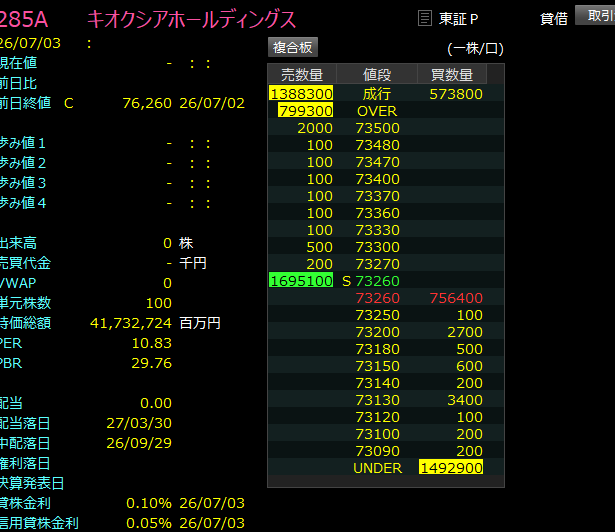Click the ex-dividend date 27/03/30

click(139, 423)
